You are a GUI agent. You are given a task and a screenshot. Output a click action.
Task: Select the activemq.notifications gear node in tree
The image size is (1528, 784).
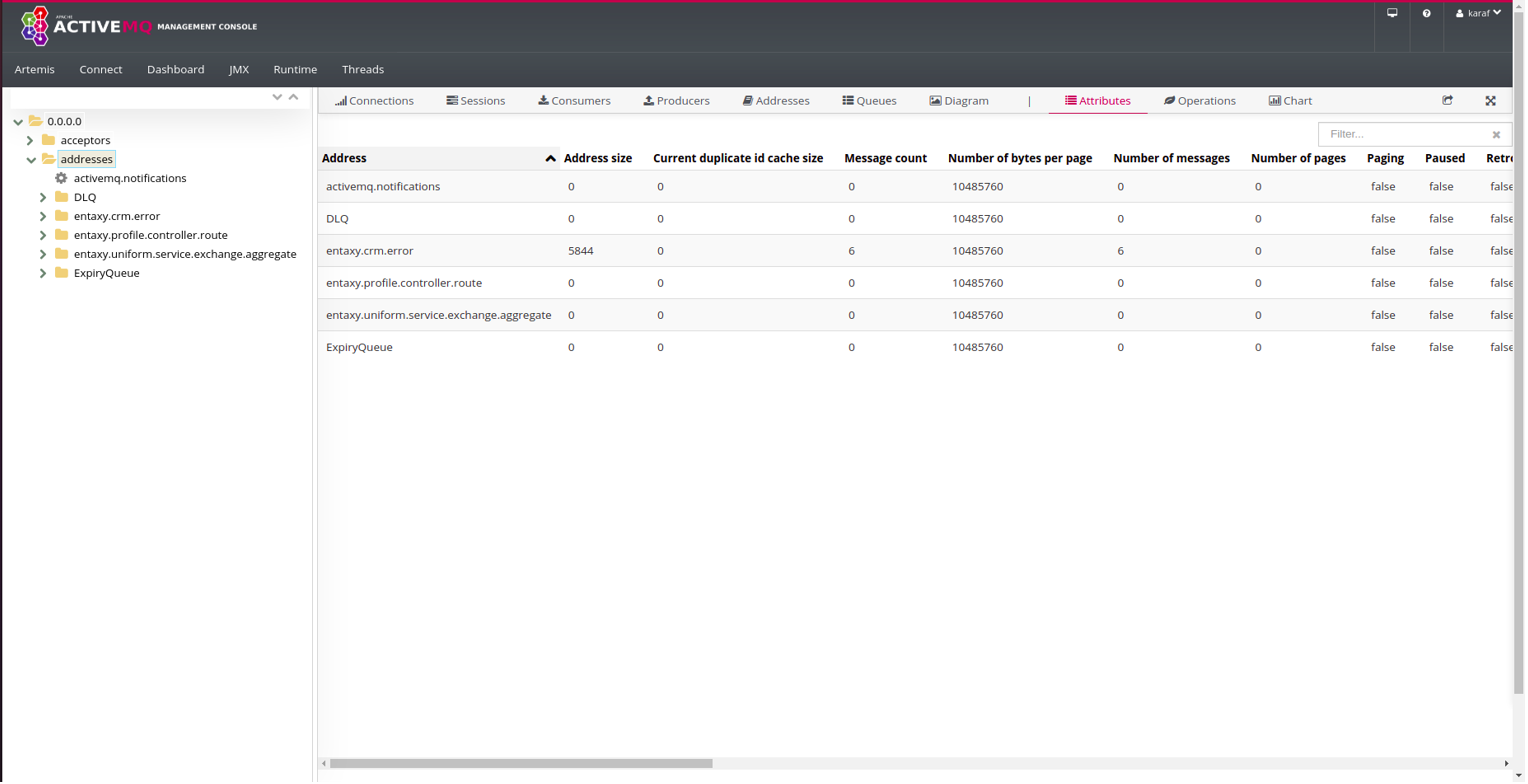(x=129, y=179)
